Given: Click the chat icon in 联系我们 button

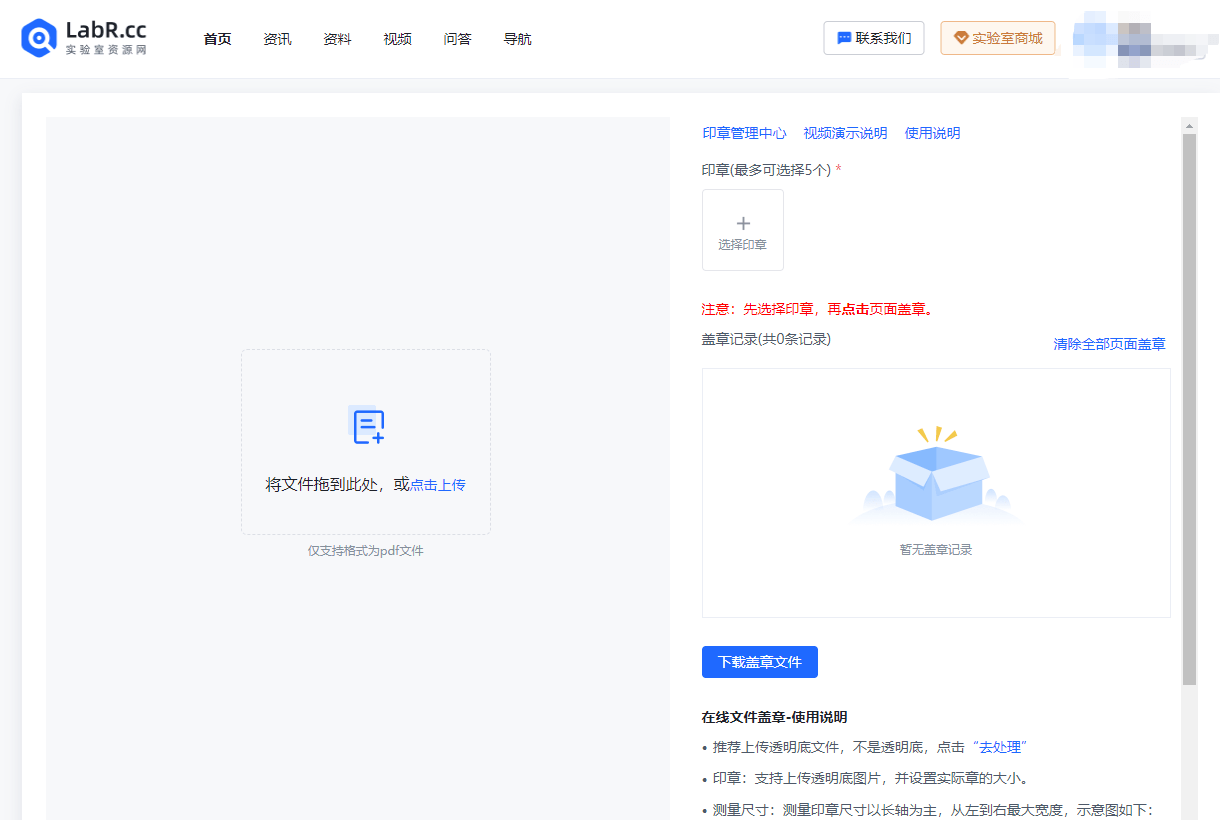Looking at the screenshot, I should click(845, 38).
